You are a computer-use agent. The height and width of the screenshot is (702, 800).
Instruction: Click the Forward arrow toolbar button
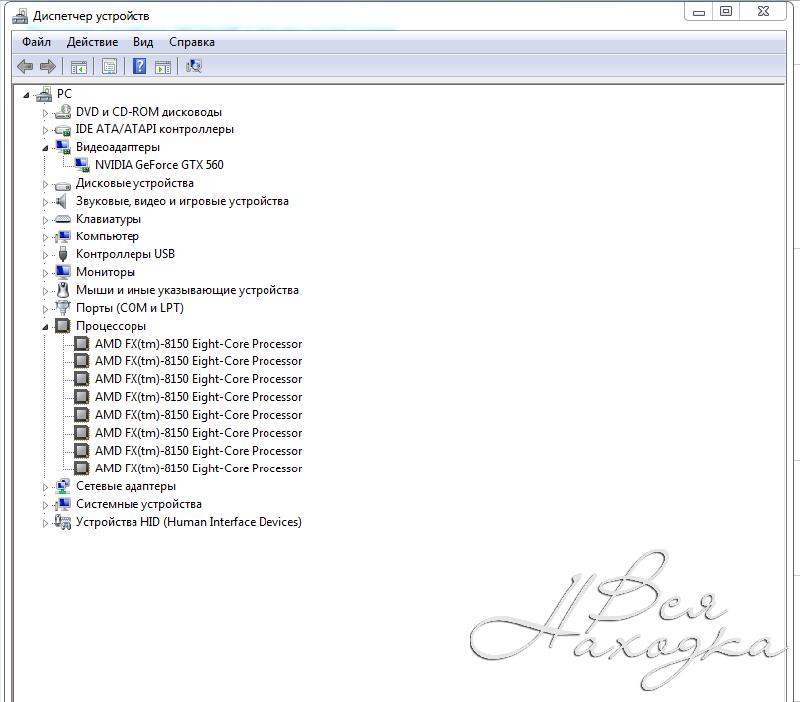pos(47,66)
